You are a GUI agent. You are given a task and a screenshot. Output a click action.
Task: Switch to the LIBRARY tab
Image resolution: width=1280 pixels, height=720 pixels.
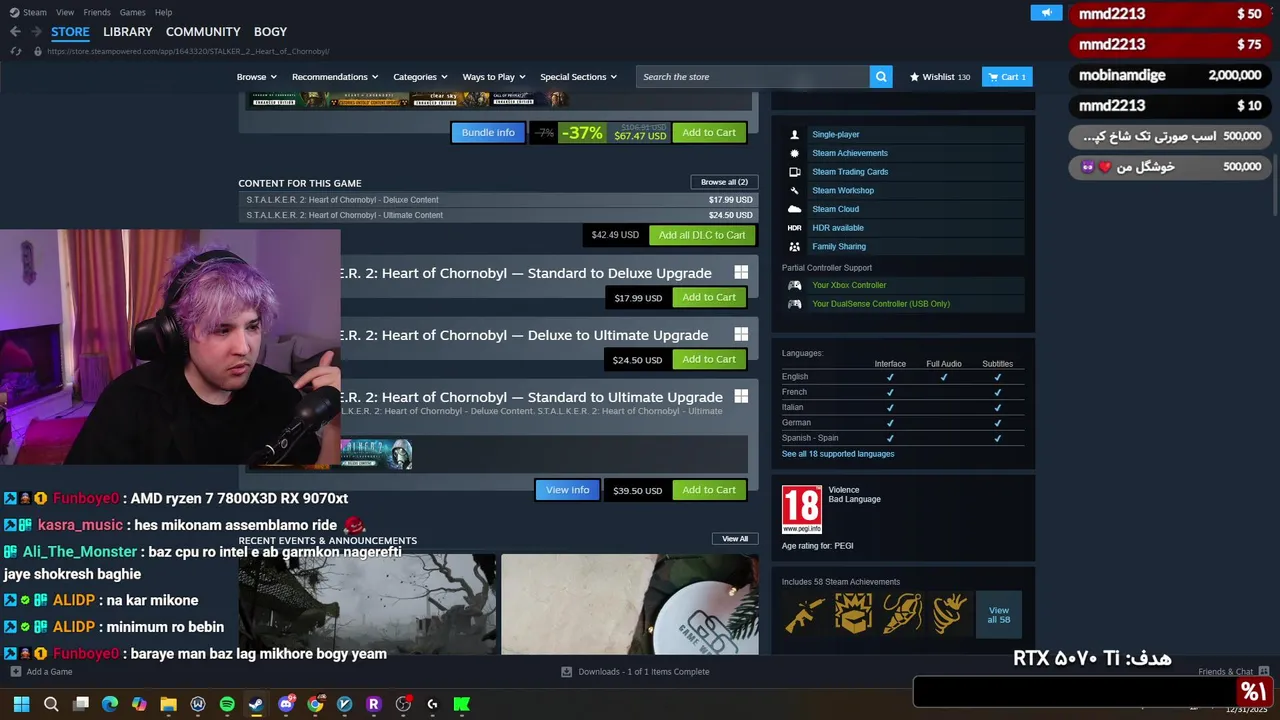coord(128,32)
